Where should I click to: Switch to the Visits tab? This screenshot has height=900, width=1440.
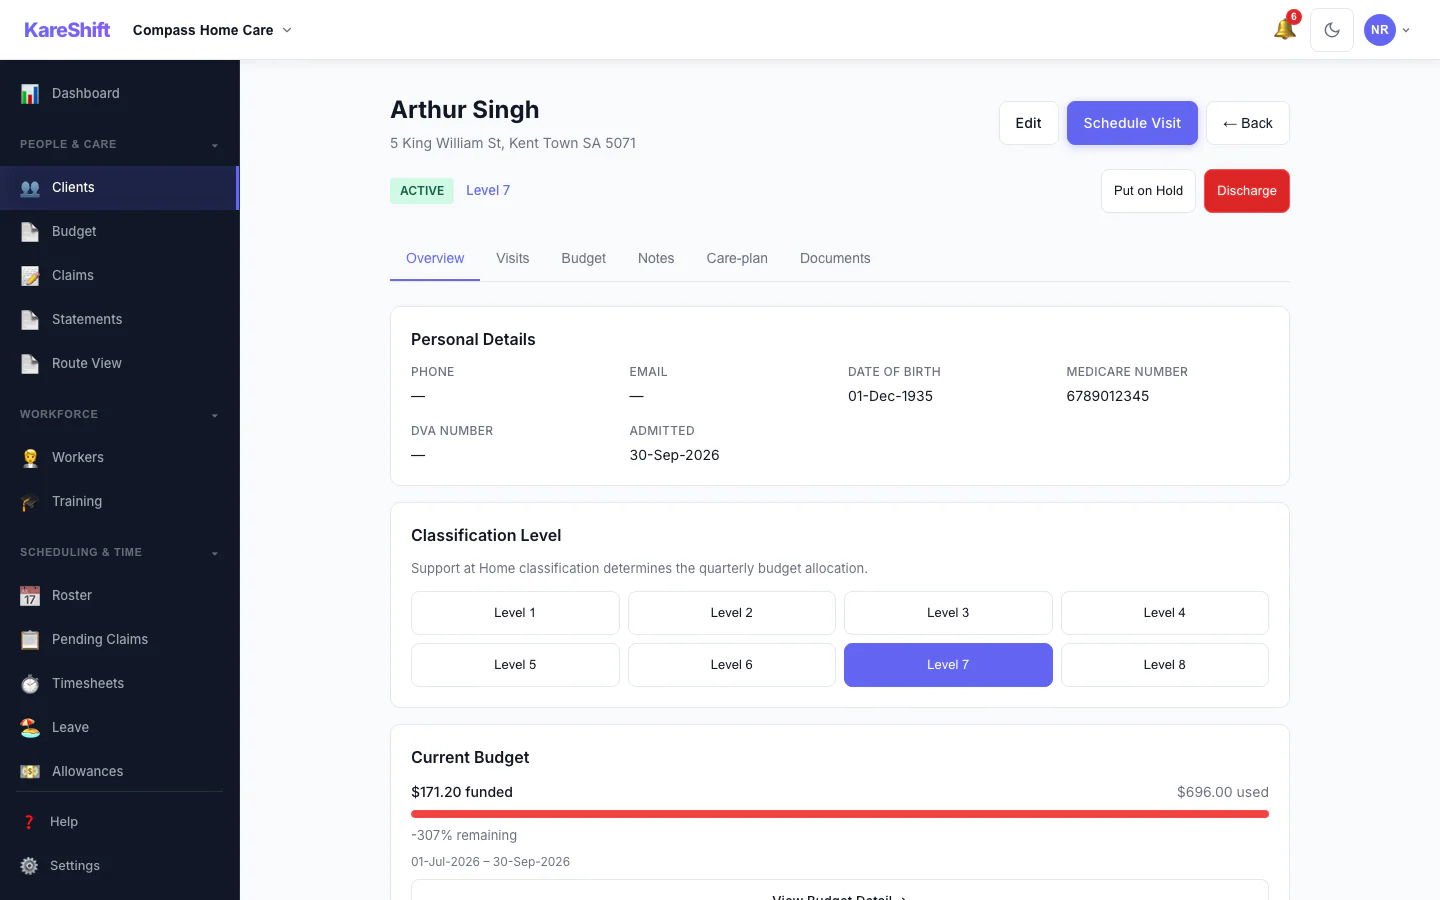[x=513, y=258]
